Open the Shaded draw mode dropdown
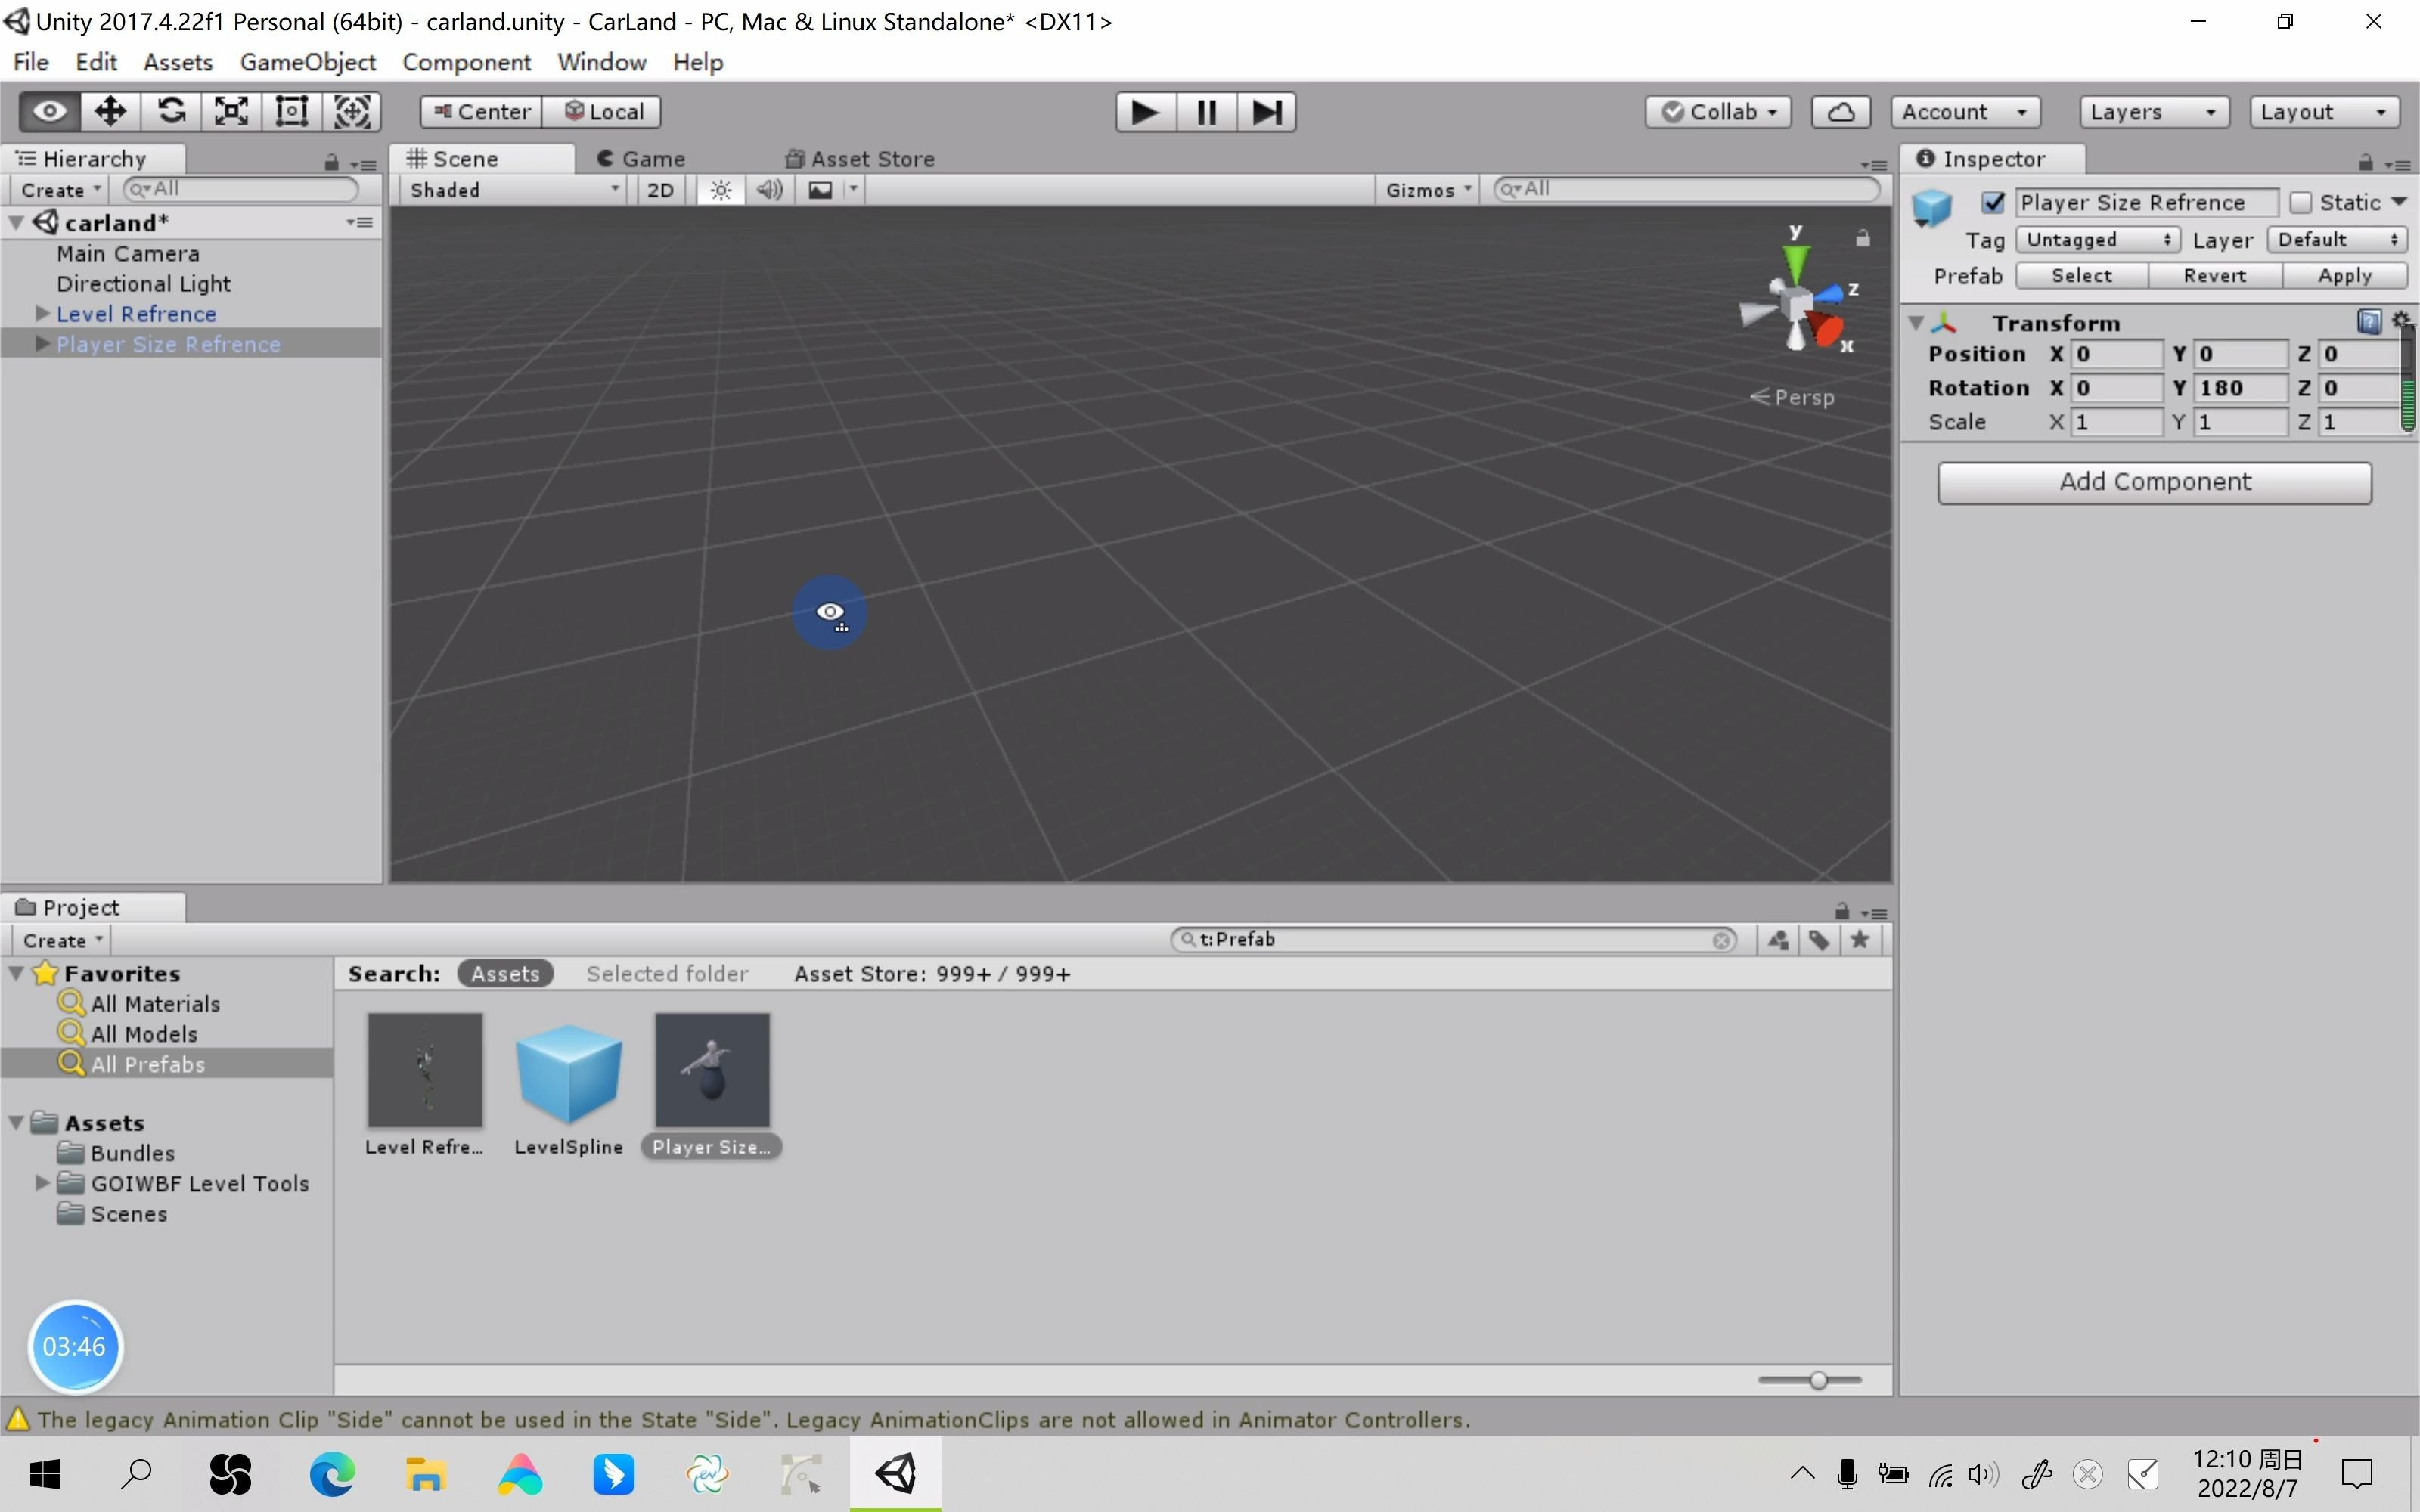This screenshot has width=2420, height=1512. coord(514,190)
